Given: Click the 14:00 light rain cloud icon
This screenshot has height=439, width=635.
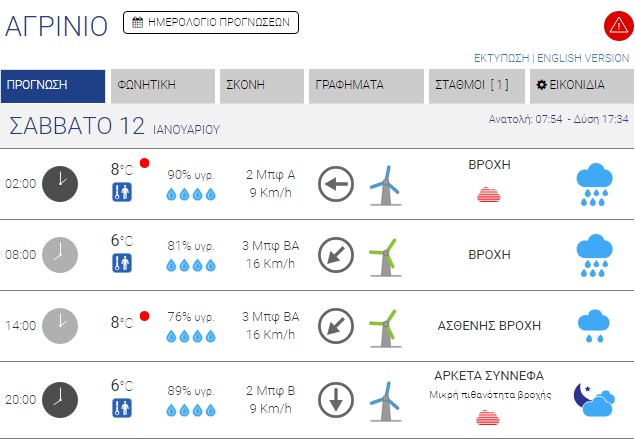Looking at the screenshot, I should (595, 323).
